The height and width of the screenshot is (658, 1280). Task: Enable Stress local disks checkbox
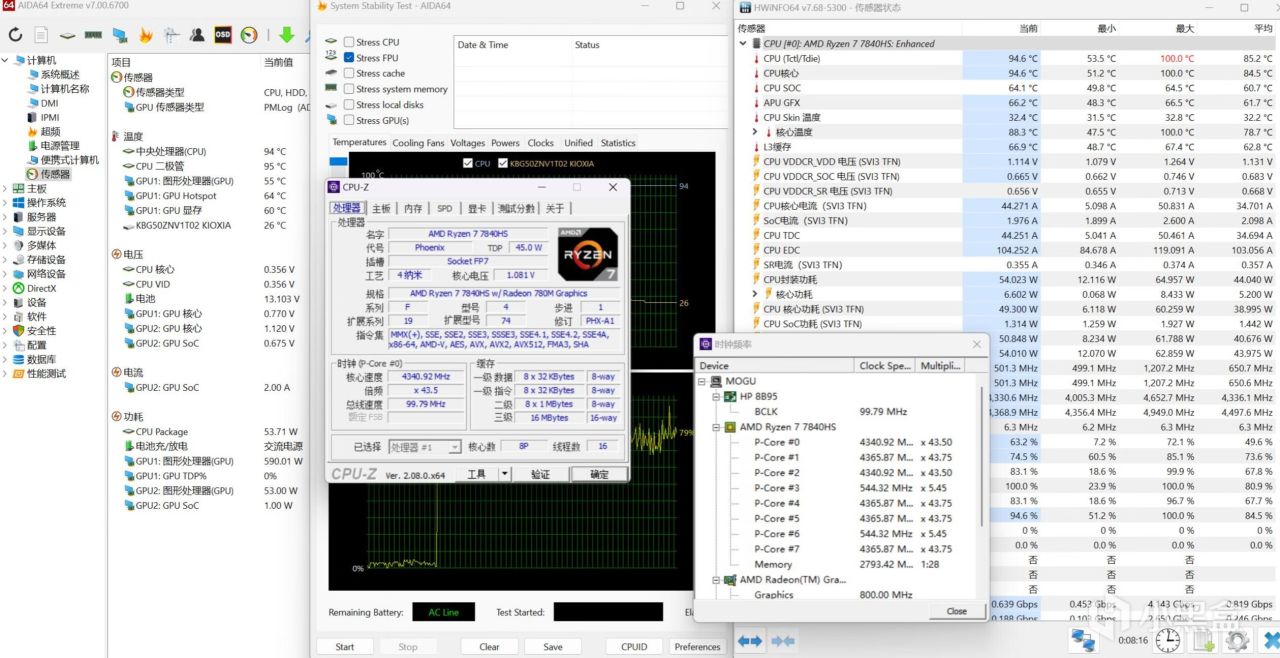[x=349, y=105]
